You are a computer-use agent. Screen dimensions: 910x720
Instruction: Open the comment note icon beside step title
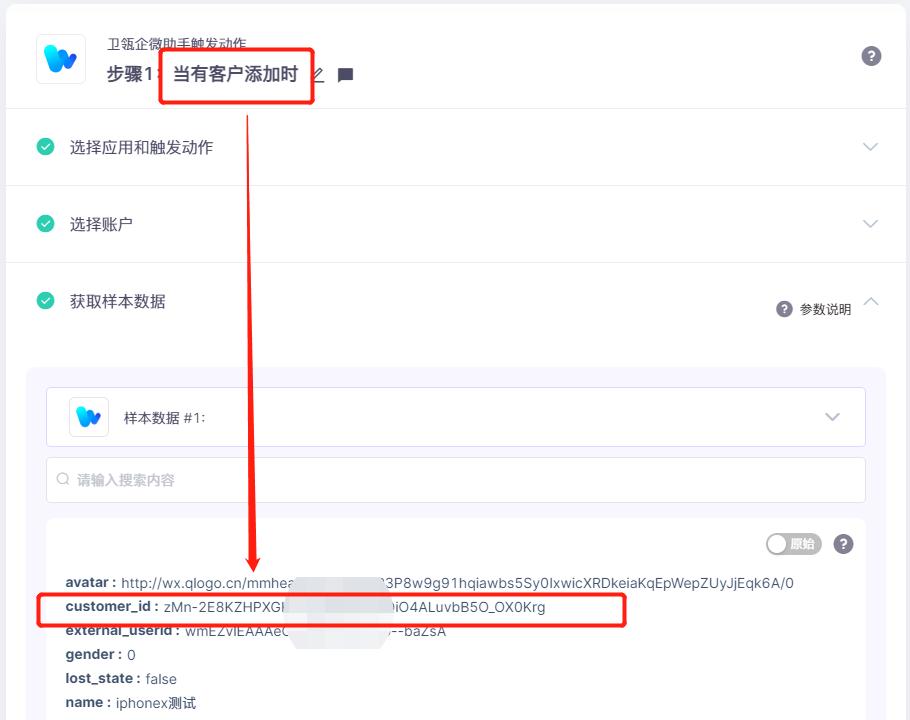(x=346, y=75)
